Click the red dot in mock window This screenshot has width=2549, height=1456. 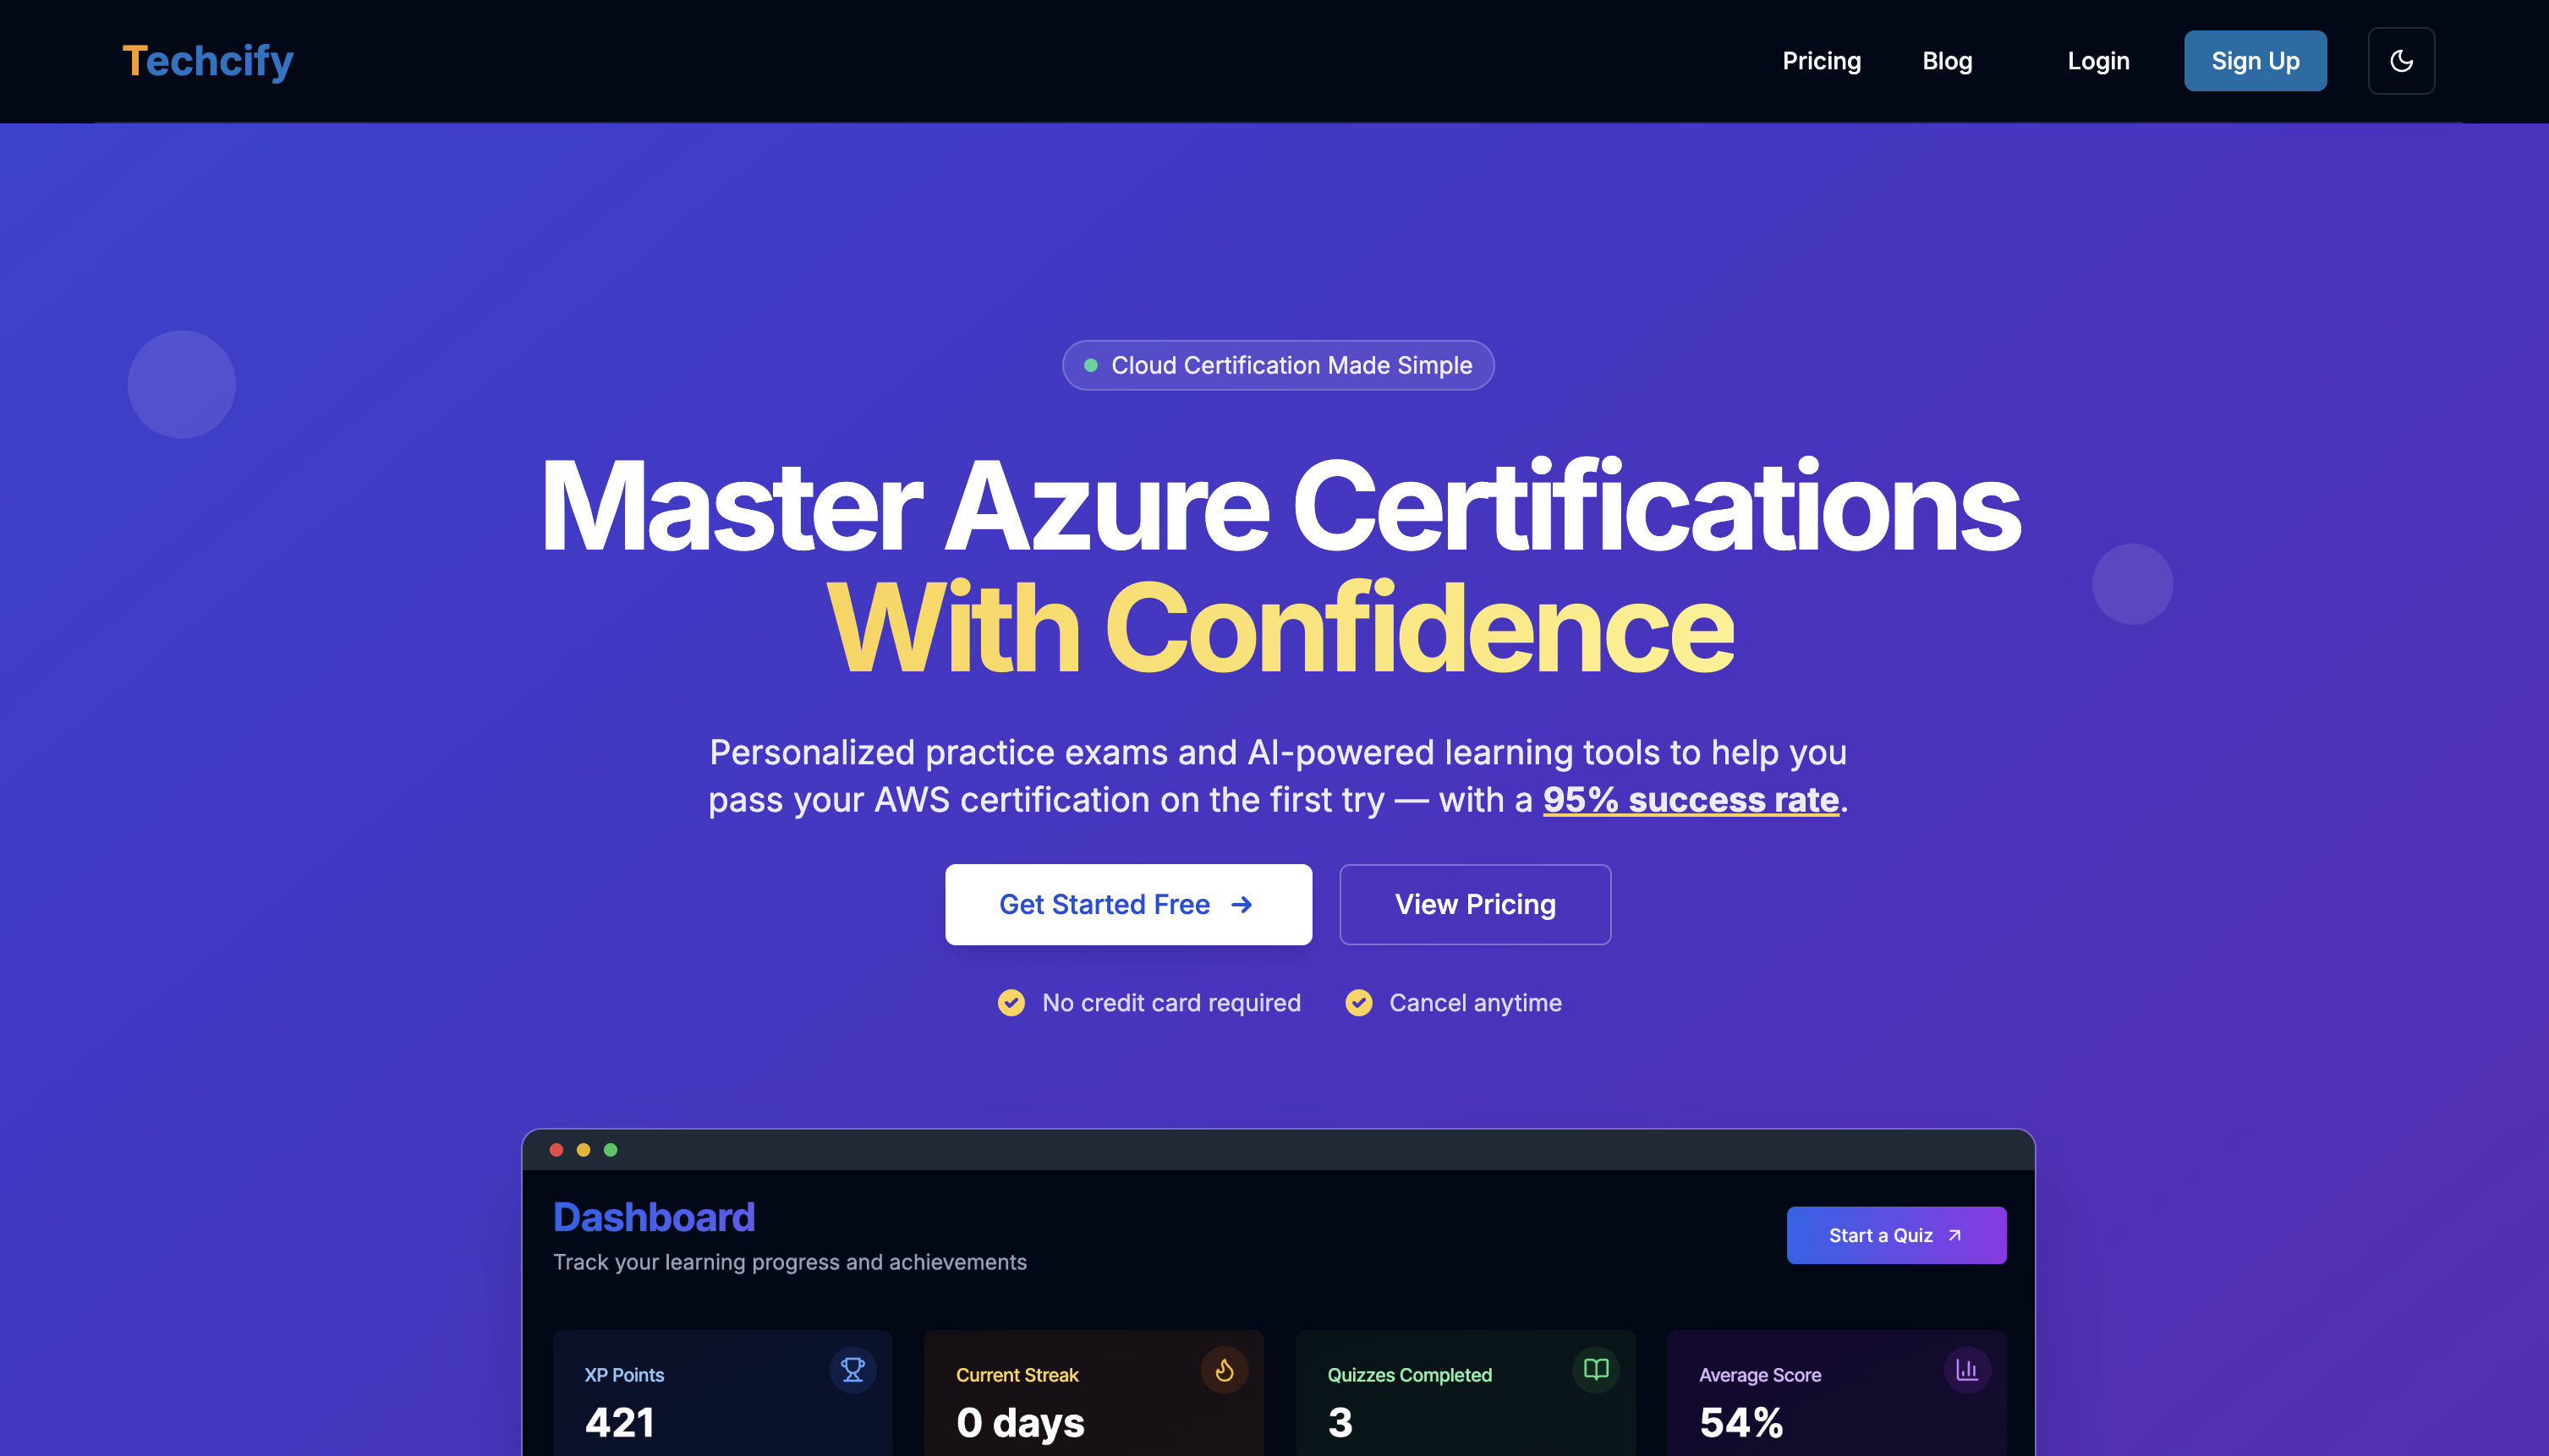click(556, 1149)
